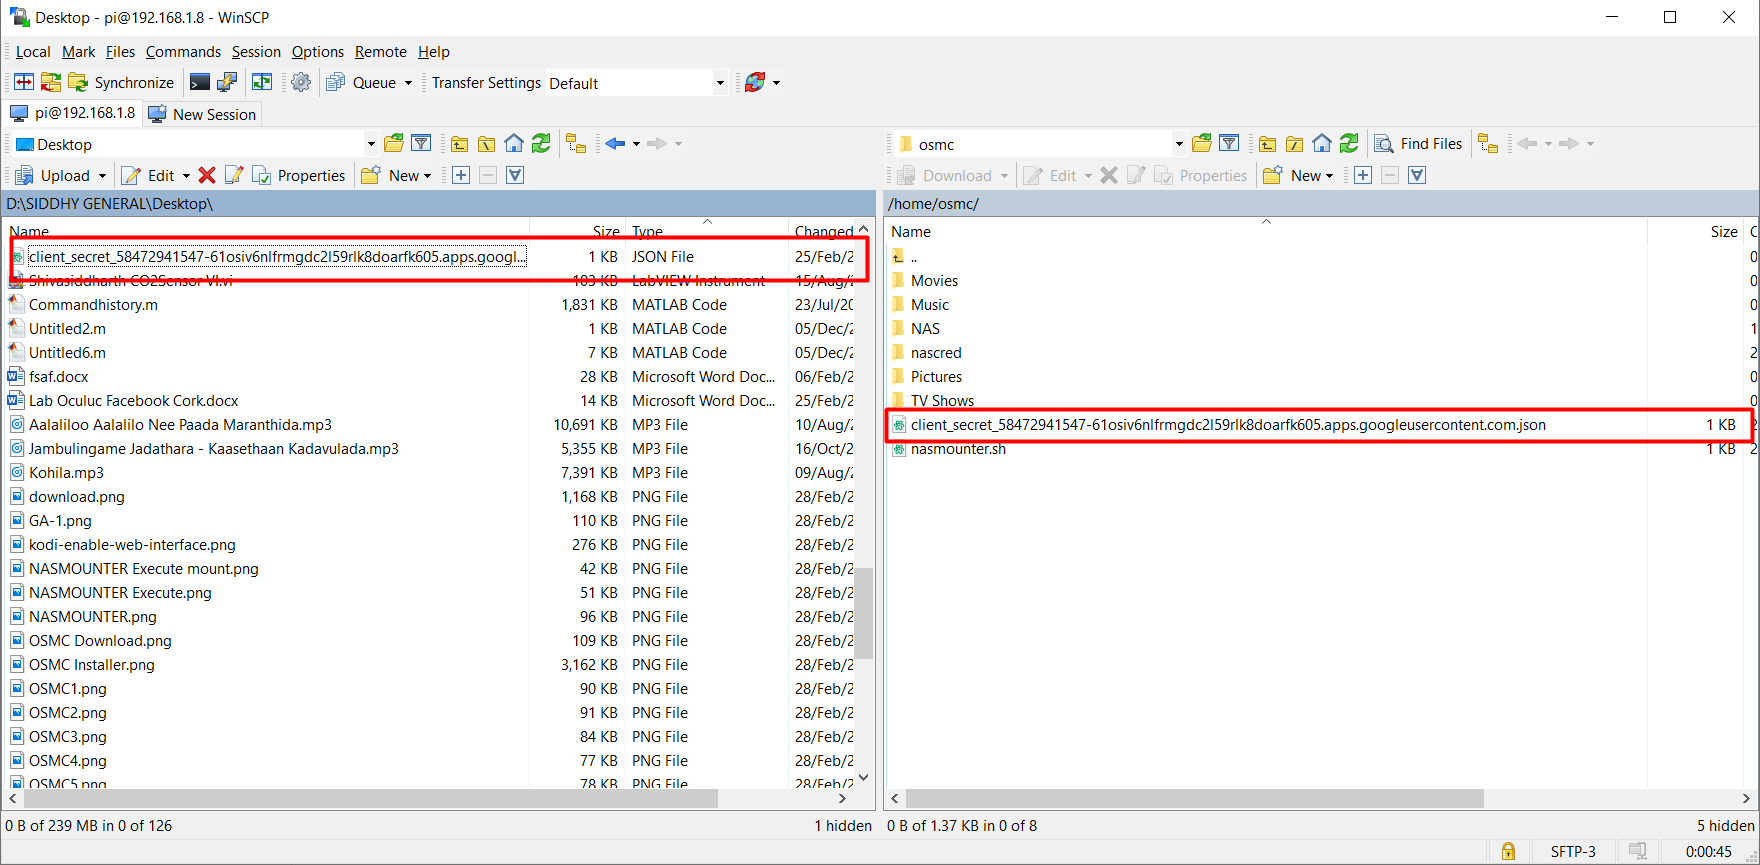Click local panel open directory icon

tap(394, 144)
